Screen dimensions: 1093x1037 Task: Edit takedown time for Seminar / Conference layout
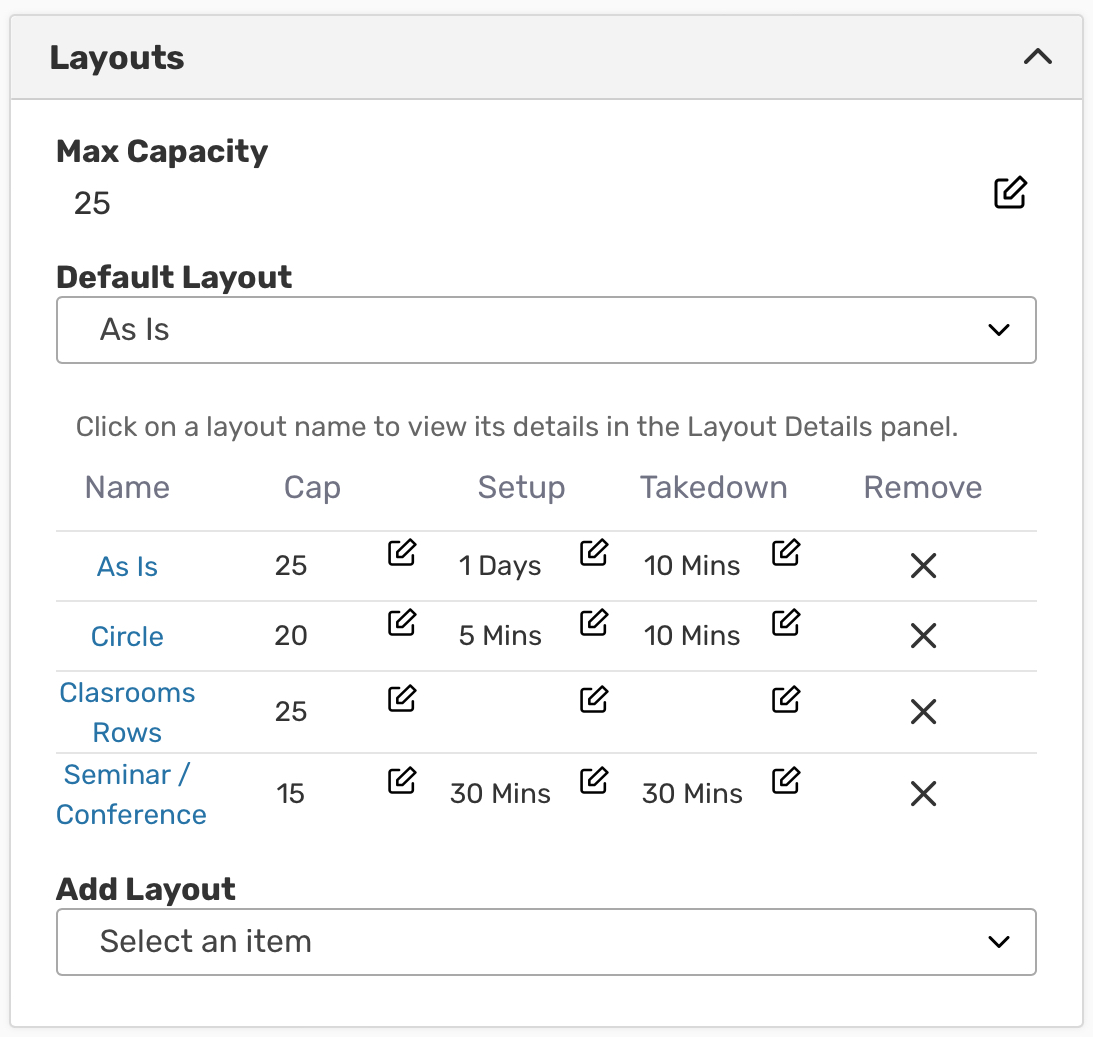click(786, 779)
